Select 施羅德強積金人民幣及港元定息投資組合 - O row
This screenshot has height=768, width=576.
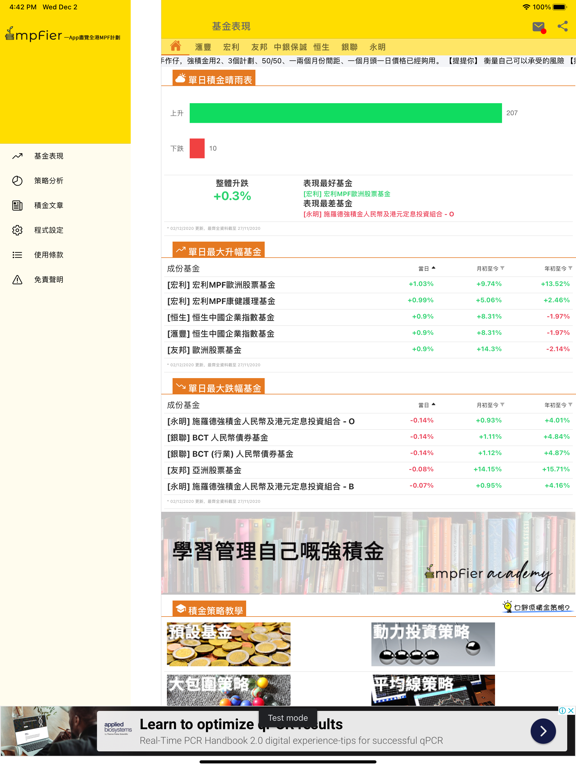369,421
